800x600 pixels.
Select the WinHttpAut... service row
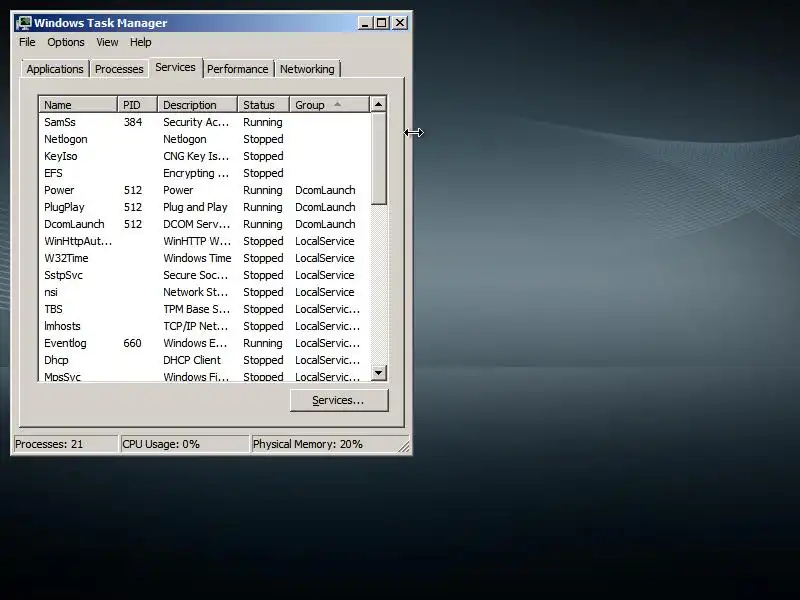(204, 241)
